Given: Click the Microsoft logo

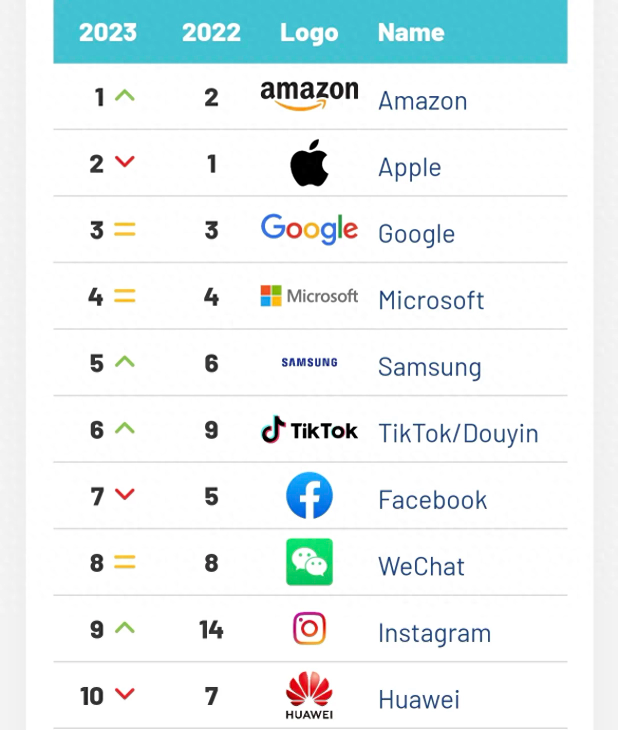Looking at the screenshot, I should pos(309,296).
